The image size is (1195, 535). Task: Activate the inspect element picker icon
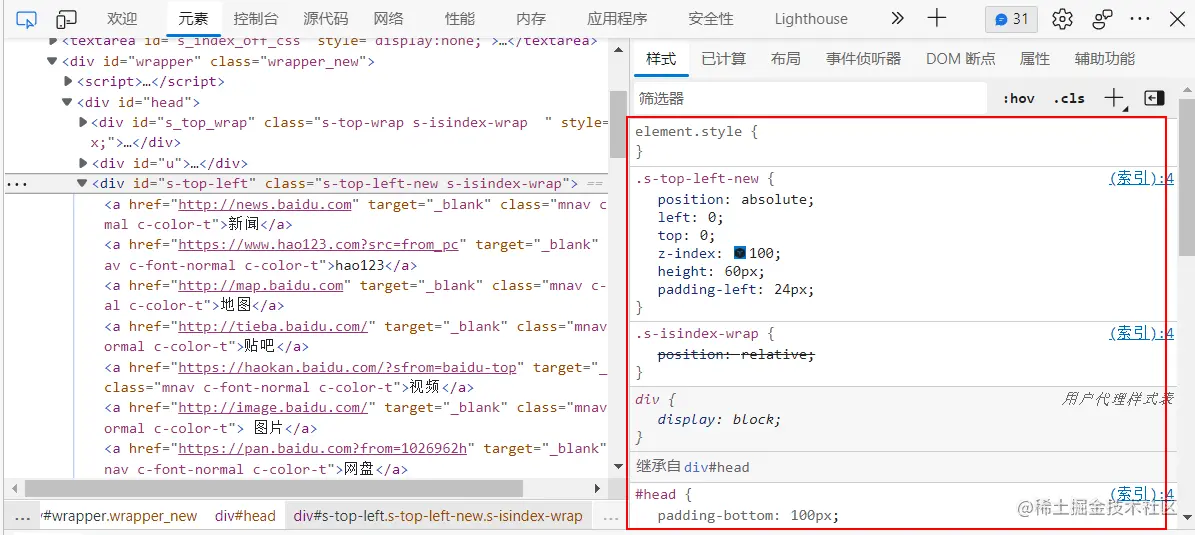click(26, 19)
